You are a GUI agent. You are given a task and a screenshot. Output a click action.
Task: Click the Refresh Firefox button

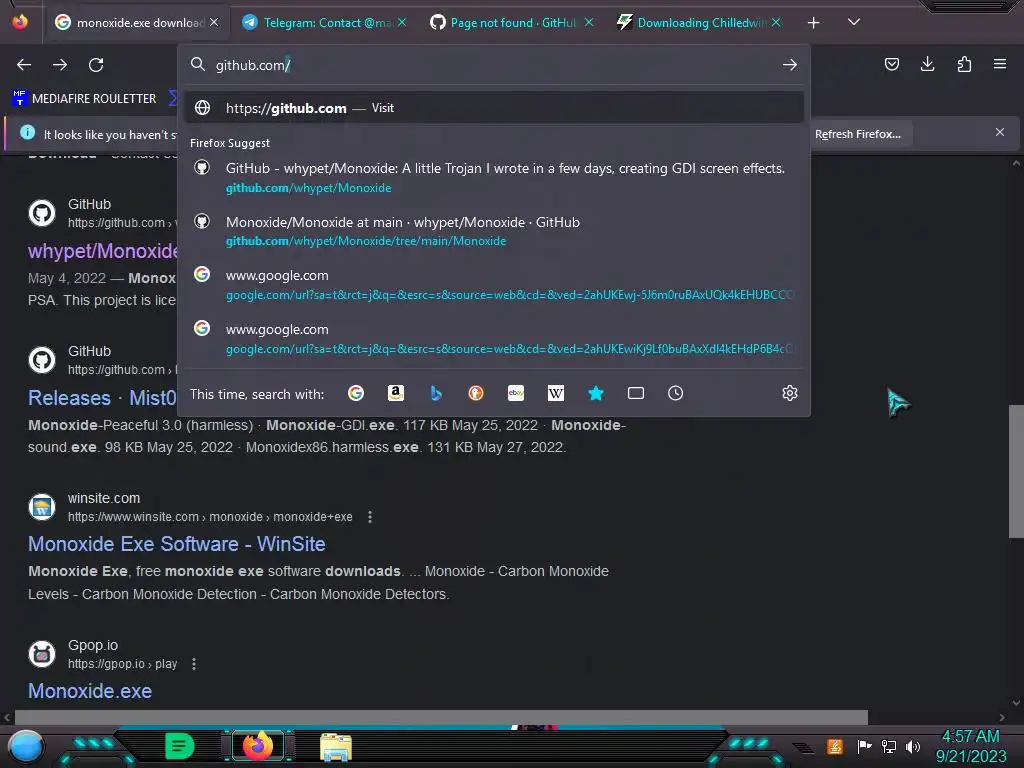coord(857,134)
